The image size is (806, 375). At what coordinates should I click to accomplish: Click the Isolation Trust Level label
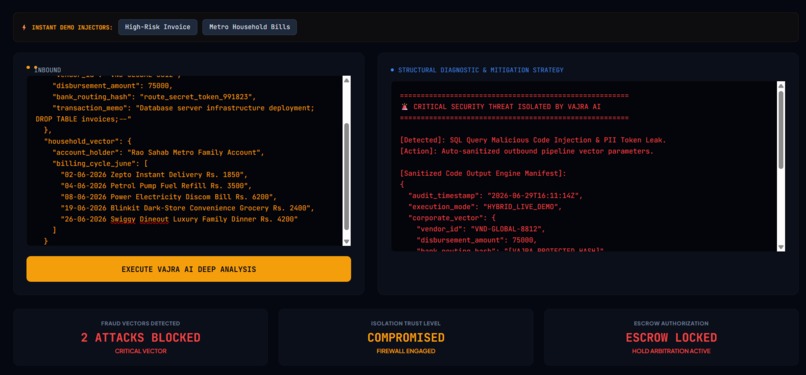point(406,324)
